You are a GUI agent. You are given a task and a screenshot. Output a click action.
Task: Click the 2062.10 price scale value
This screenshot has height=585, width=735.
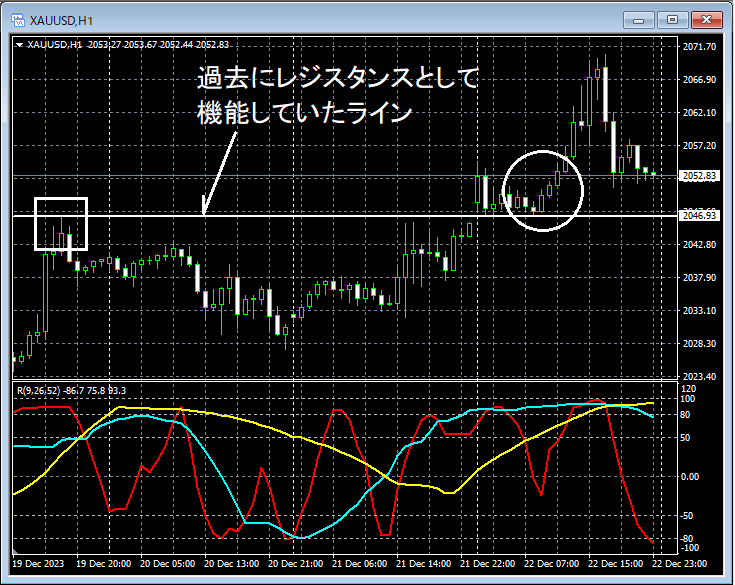(x=699, y=112)
